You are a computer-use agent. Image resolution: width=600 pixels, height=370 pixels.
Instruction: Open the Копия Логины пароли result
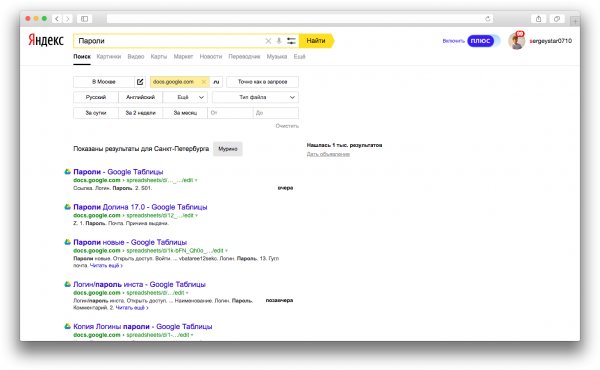(x=143, y=326)
